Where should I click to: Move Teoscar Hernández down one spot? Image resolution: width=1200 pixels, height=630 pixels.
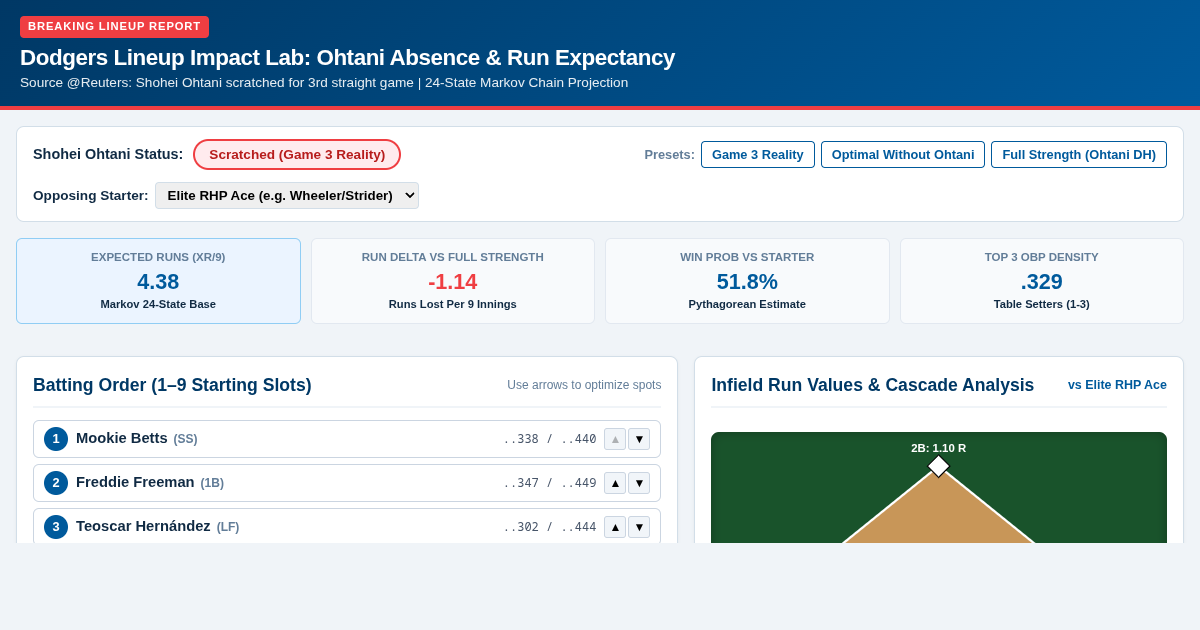coord(639,527)
